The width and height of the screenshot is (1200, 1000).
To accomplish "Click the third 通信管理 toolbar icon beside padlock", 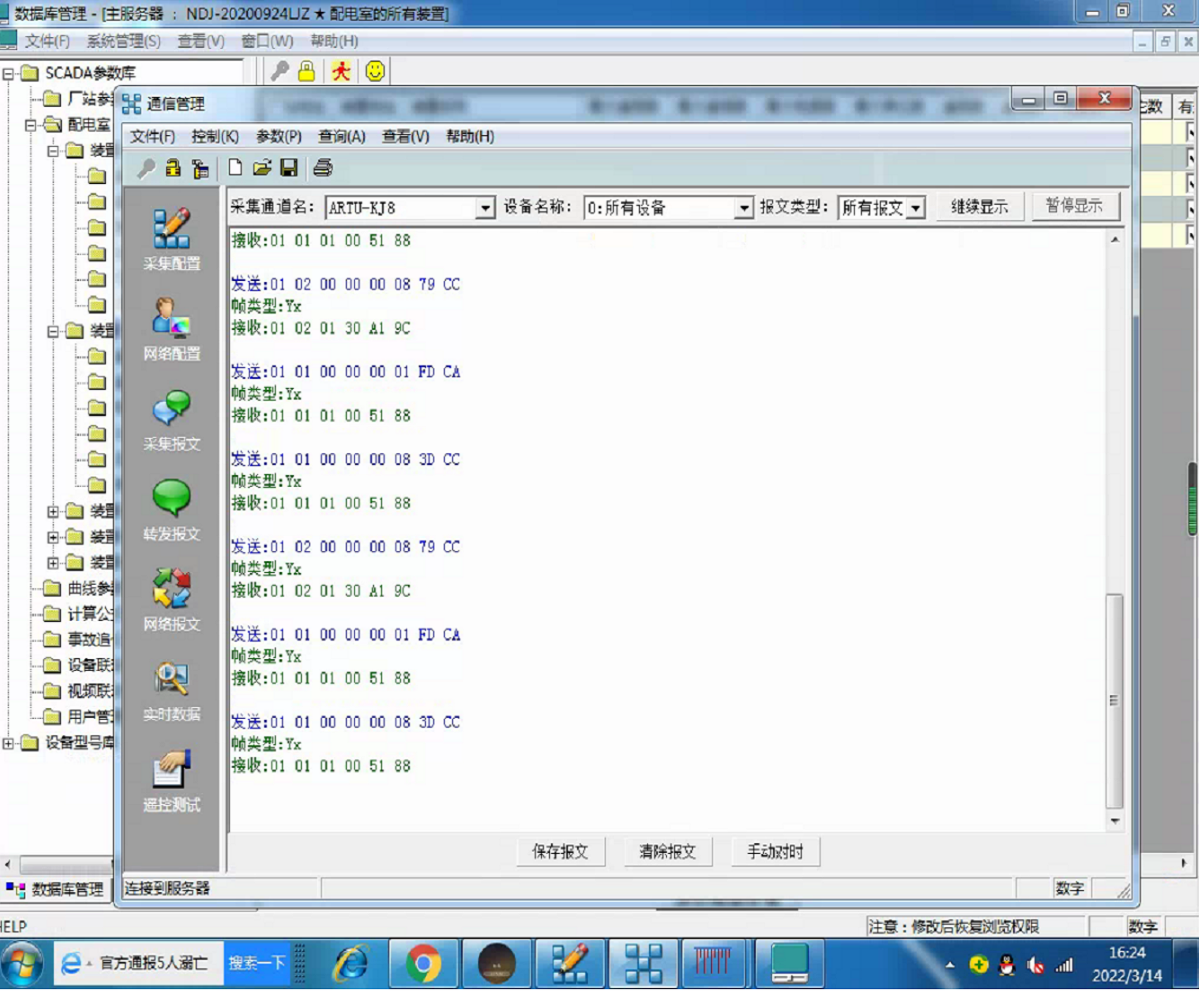I will click(x=200, y=168).
